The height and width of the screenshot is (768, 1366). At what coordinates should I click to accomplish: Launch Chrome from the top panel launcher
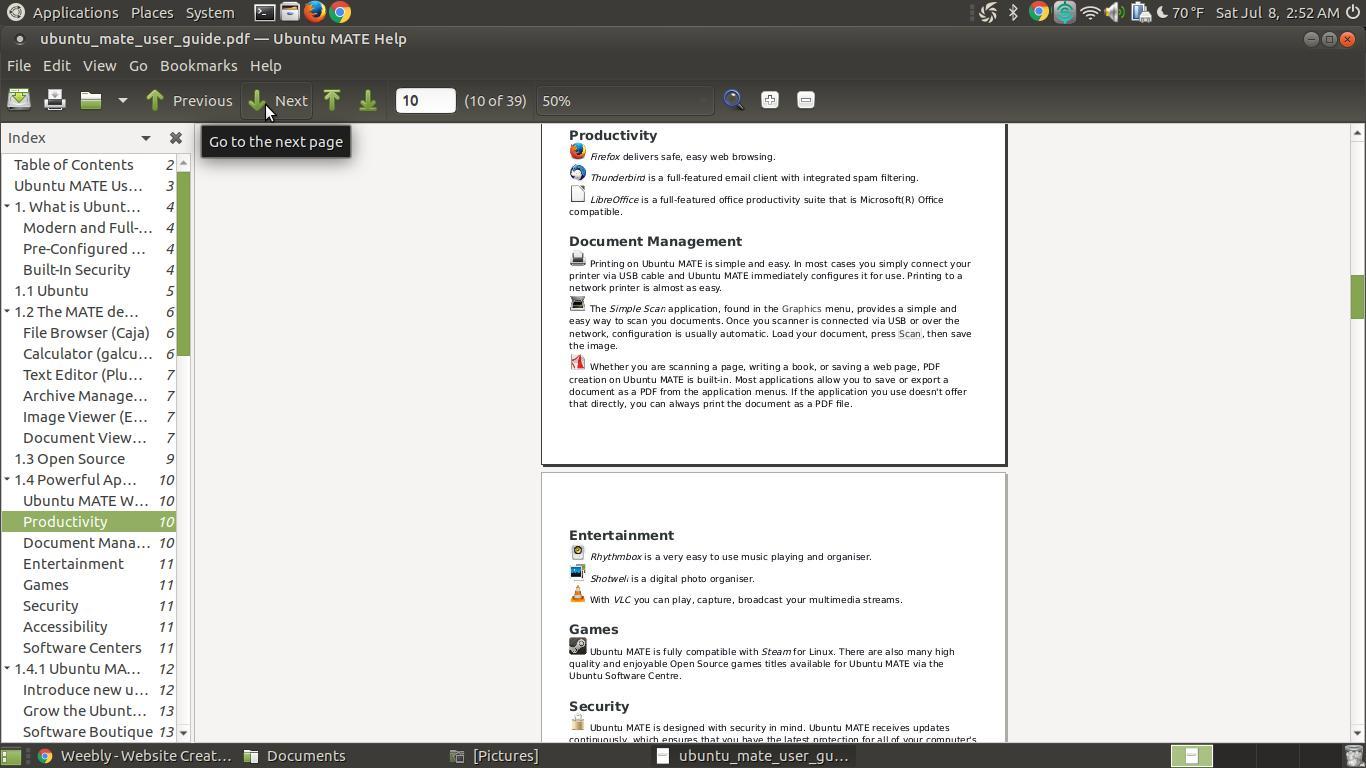coord(340,12)
